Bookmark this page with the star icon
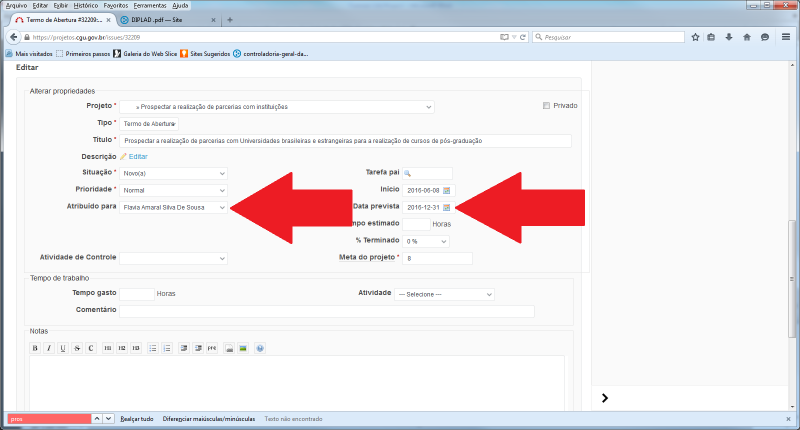The image size is (800, 430). [x=696, y=37]
